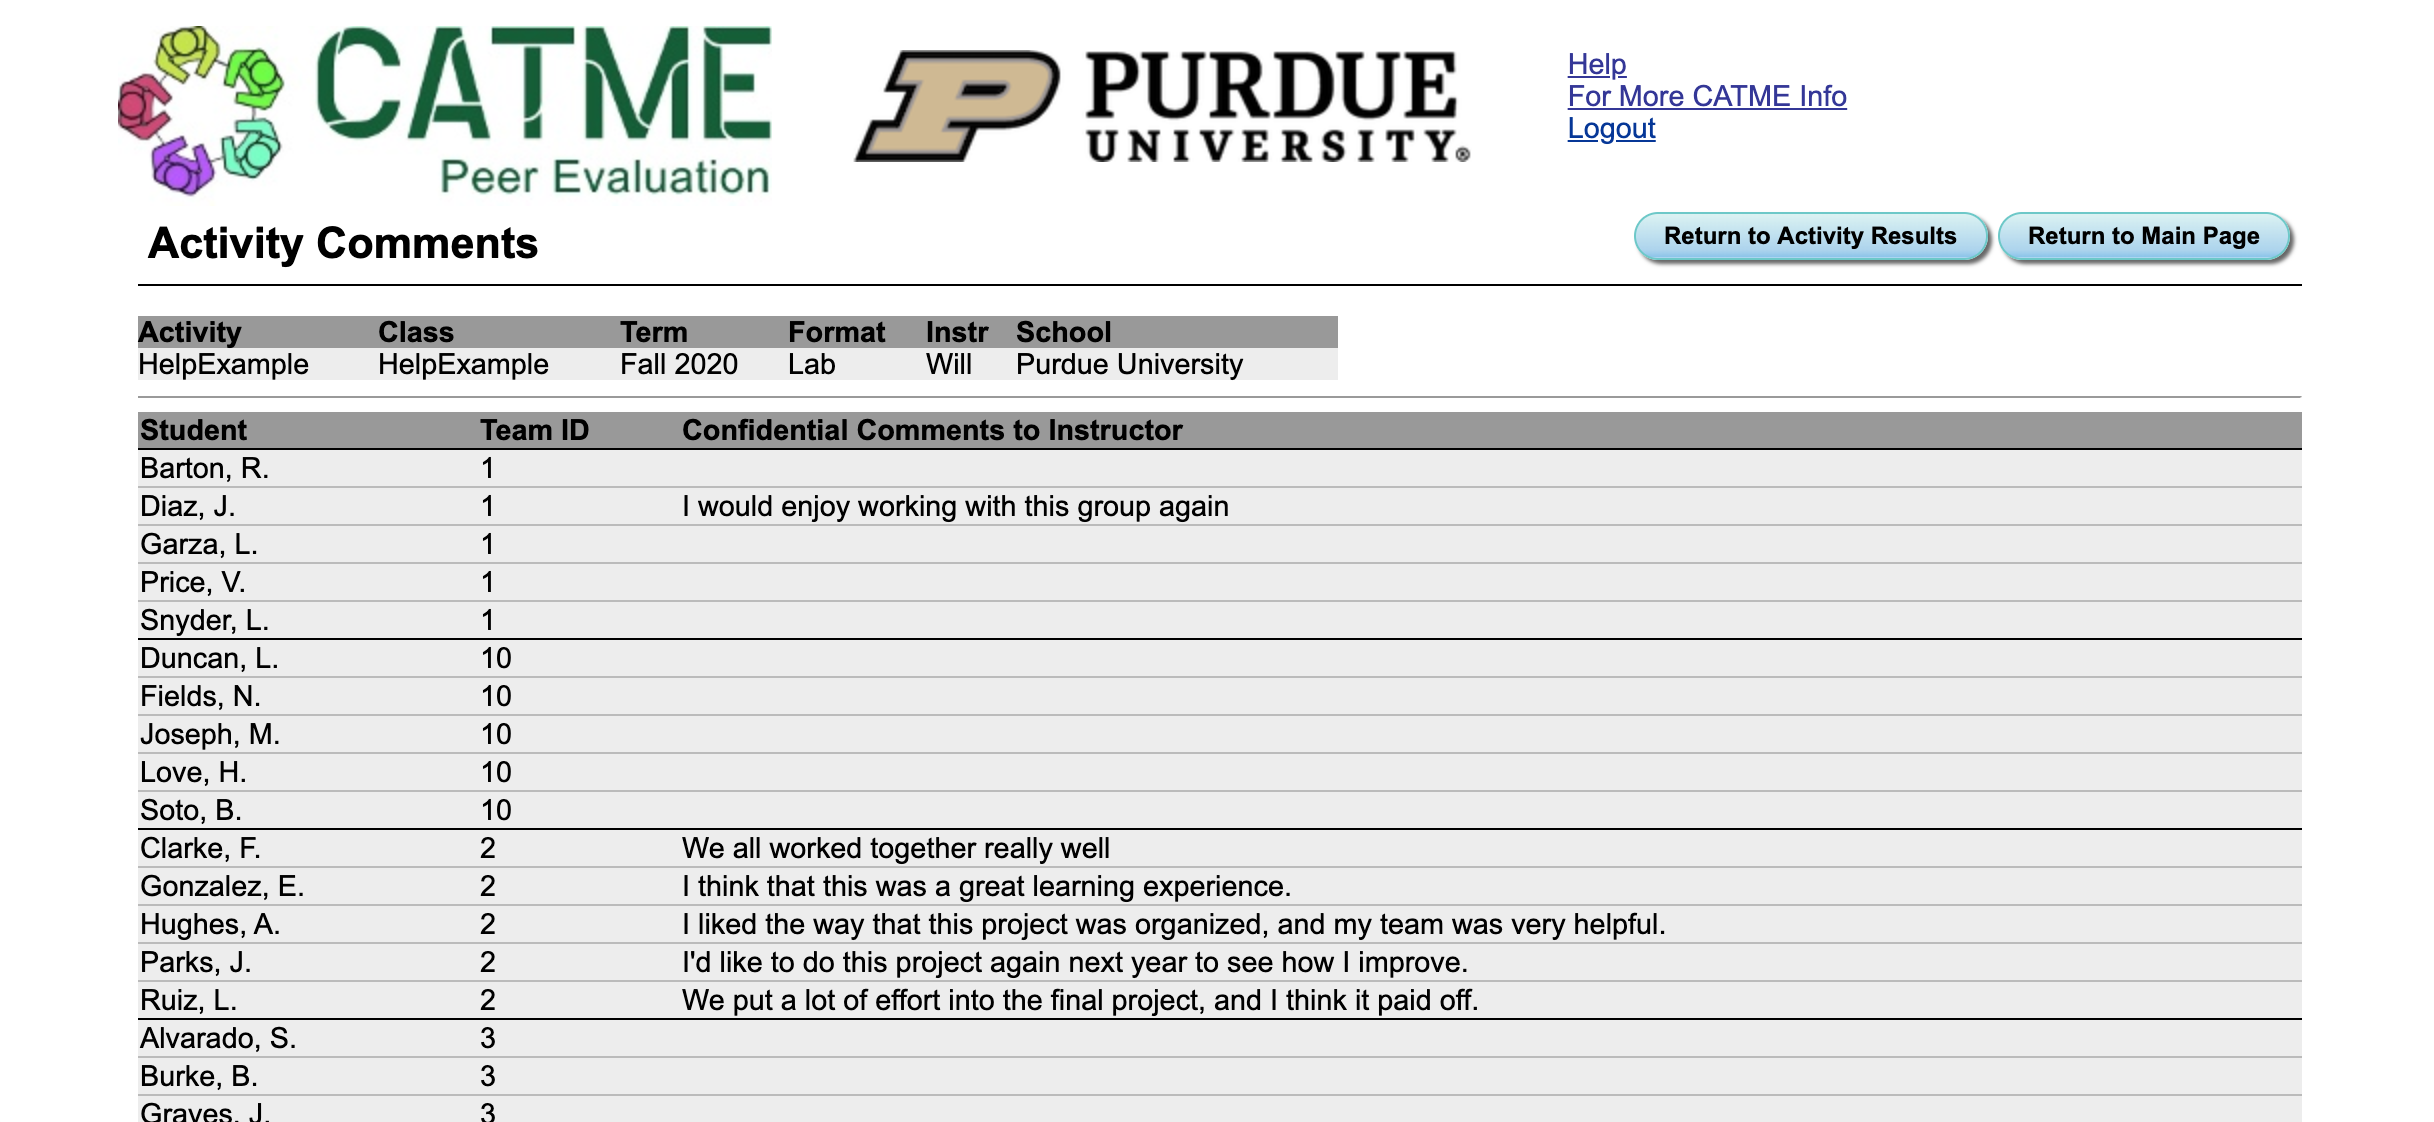Open the For More CATME Info link

click(x=1706, y=96)
